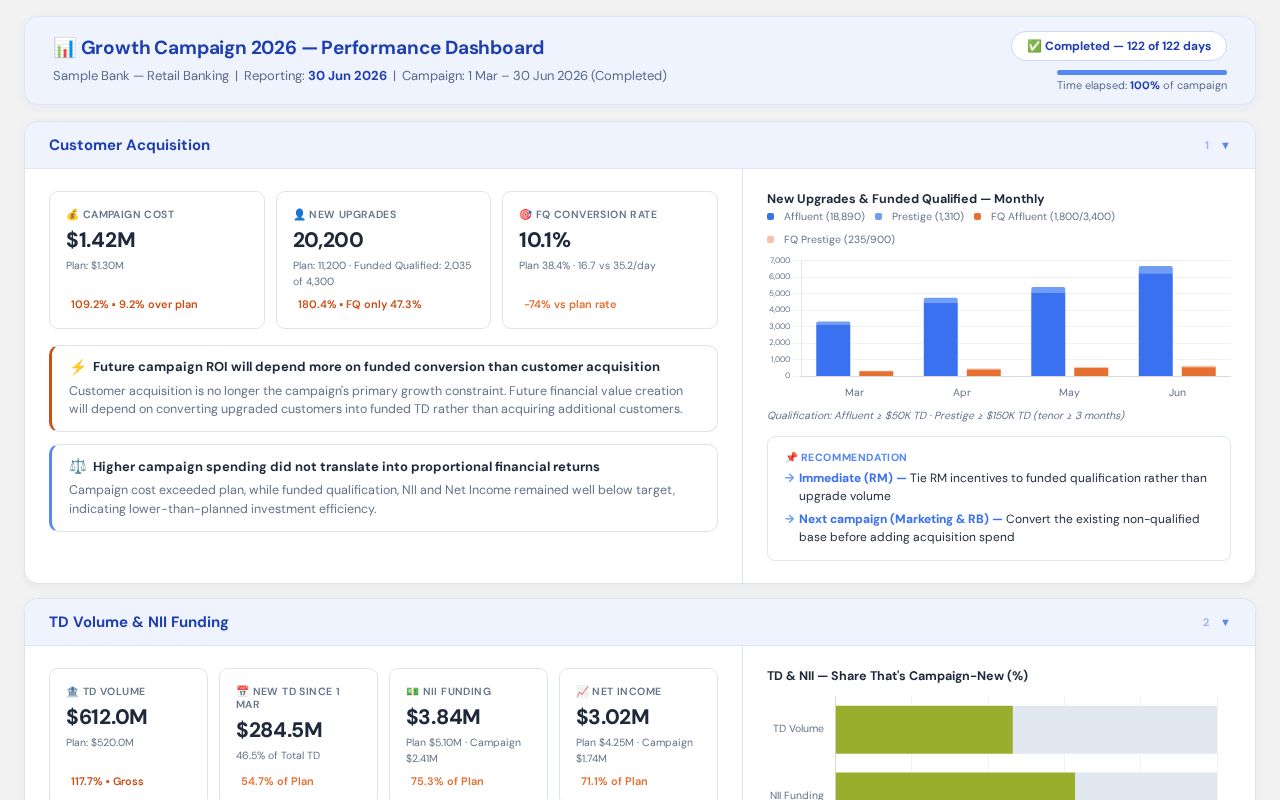The width and height of the screenshot is (1280, 800).
Task: Collapse the Customer Acquisition section arrow
Action: (x=1225, y=146)
